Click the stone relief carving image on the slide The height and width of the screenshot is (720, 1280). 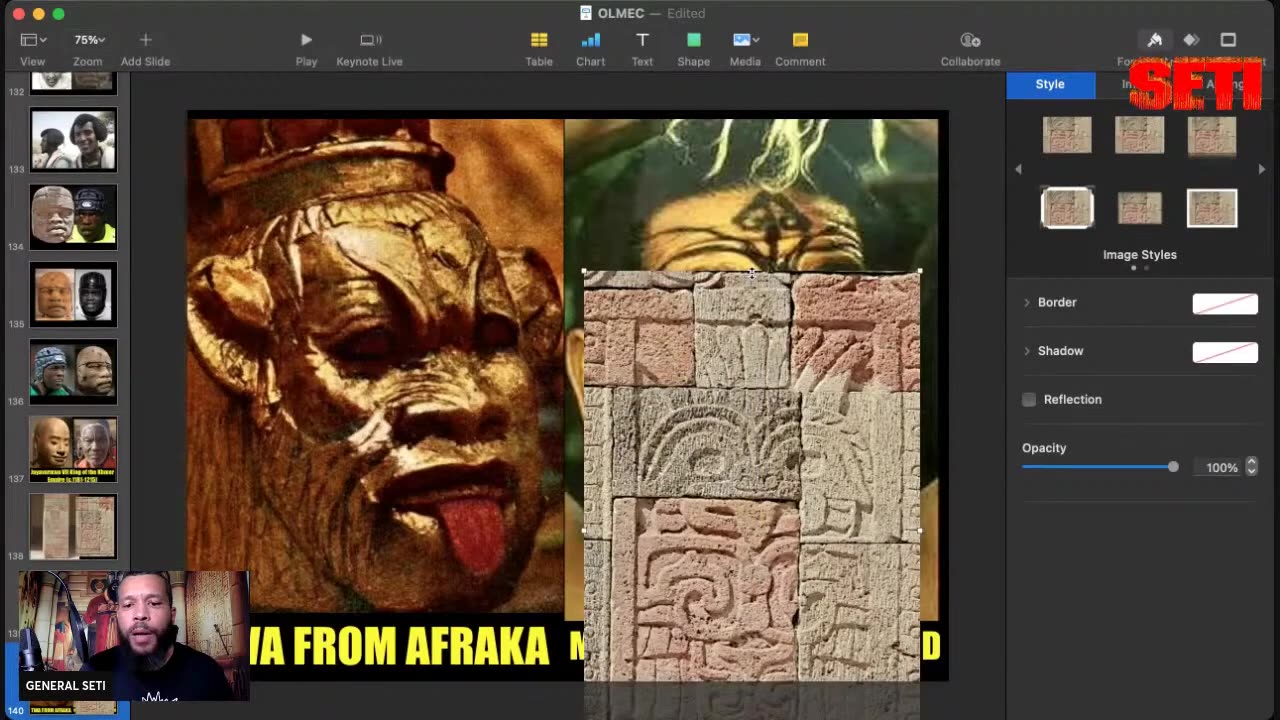pyautogui.click(x=751, y=475)
